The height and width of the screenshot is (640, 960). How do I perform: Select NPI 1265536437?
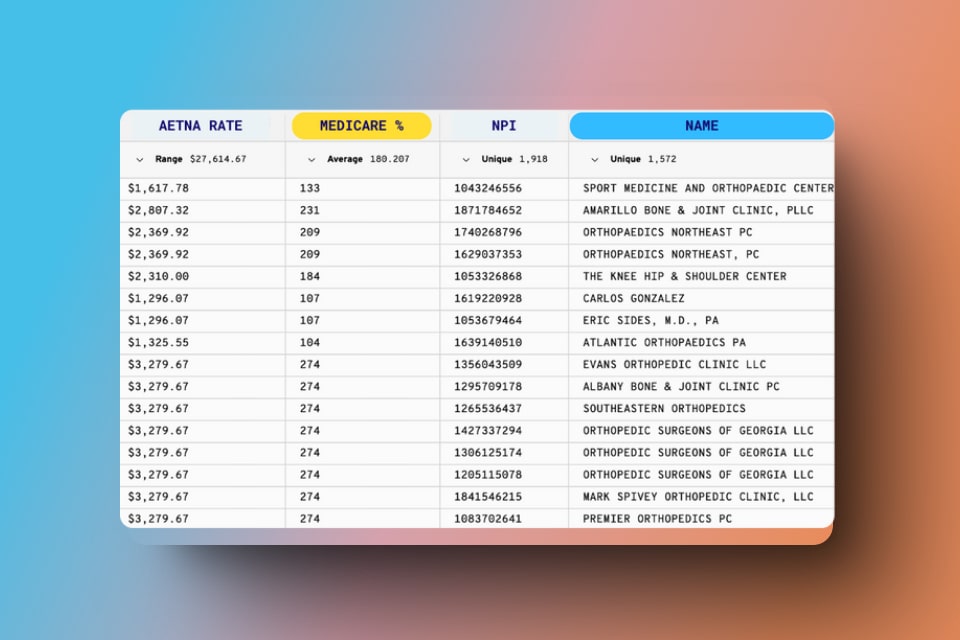click(x=488, y=409)
